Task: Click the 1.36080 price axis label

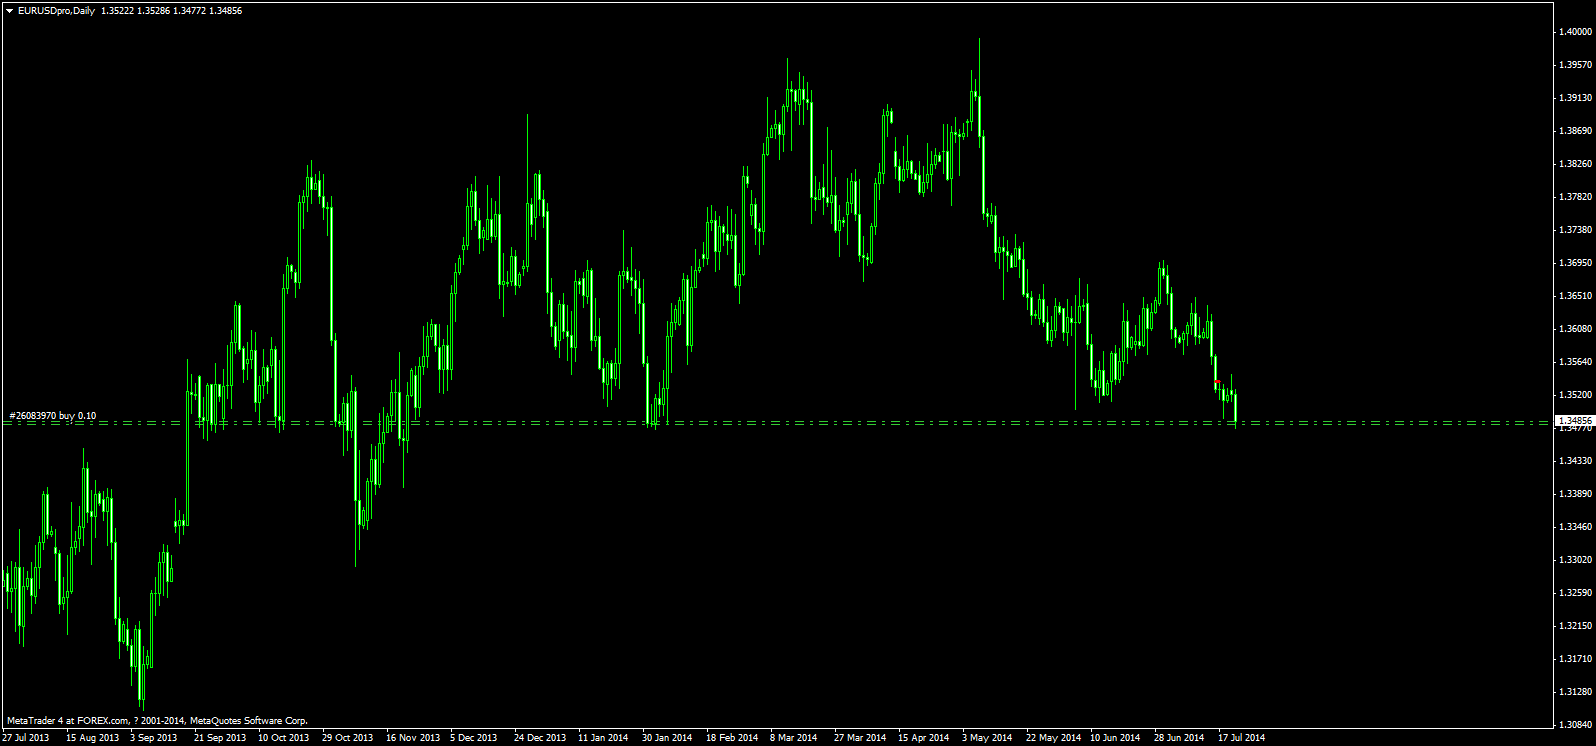Action: click(x=1575, y=329)
